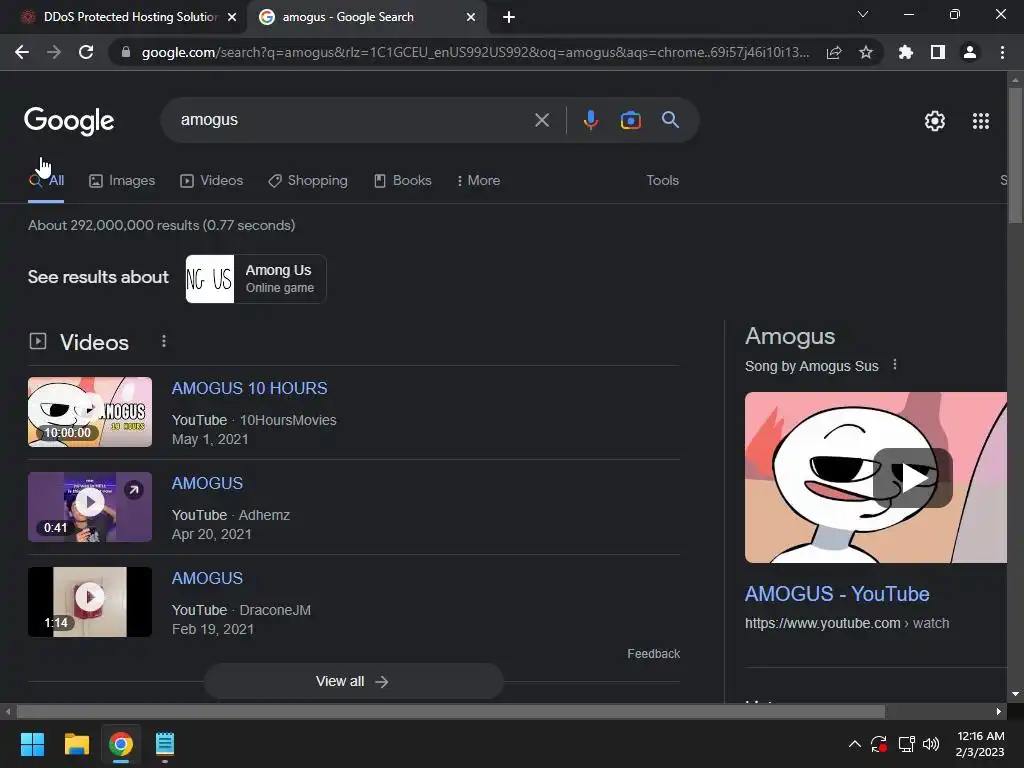Viewport: 1024px width, 768px height.
Task: Expand the More search categories menu
Action: pyautogui.click(x=479, y=180)
